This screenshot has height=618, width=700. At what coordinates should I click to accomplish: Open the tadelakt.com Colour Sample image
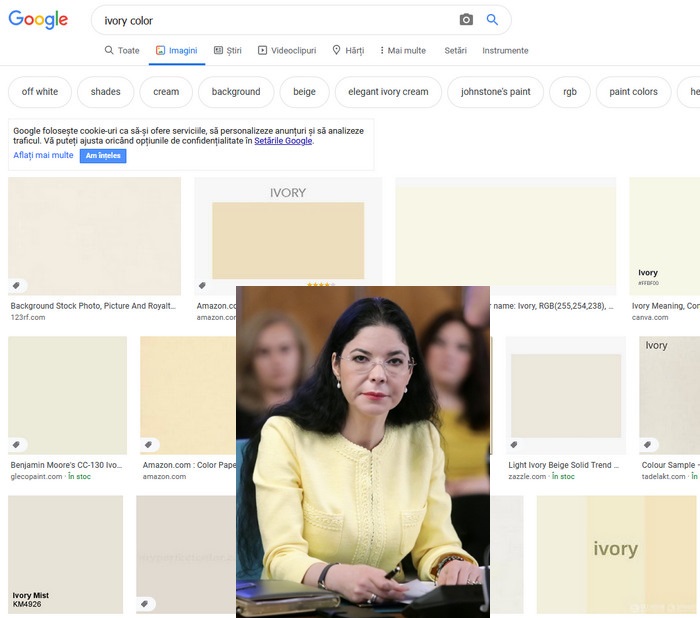(670, 395)
